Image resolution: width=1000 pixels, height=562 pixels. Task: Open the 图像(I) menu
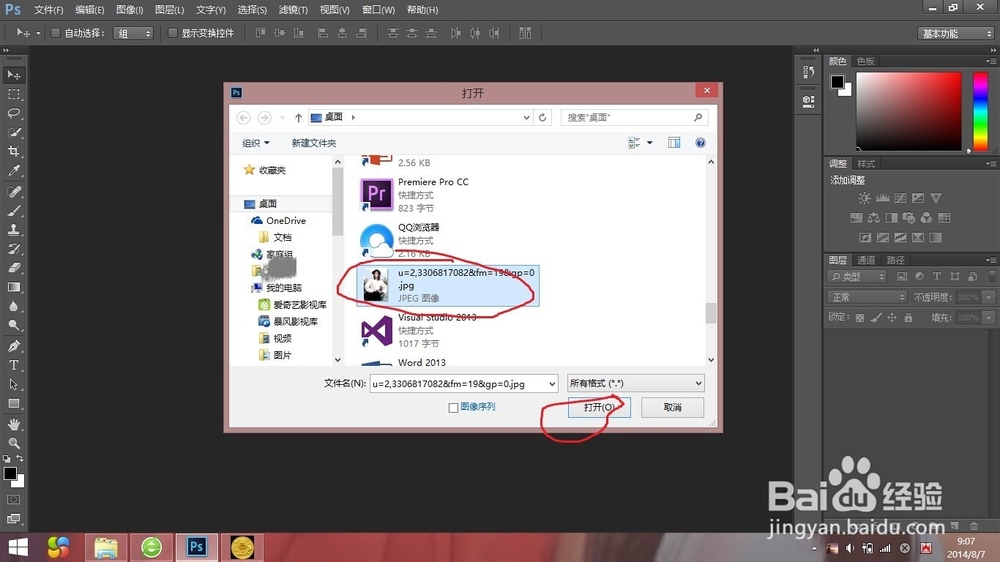129,10
